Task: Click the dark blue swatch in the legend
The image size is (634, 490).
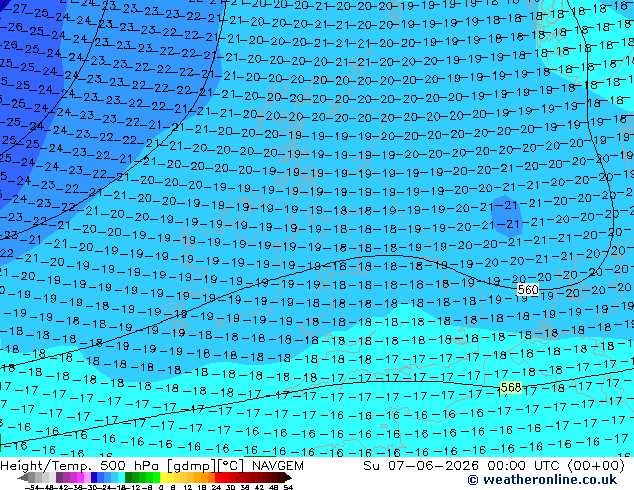Action: 94,477
